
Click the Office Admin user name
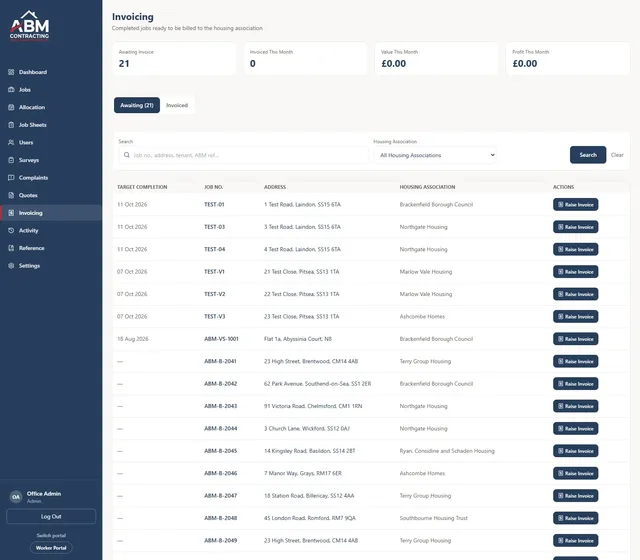(x=44, y=493)
